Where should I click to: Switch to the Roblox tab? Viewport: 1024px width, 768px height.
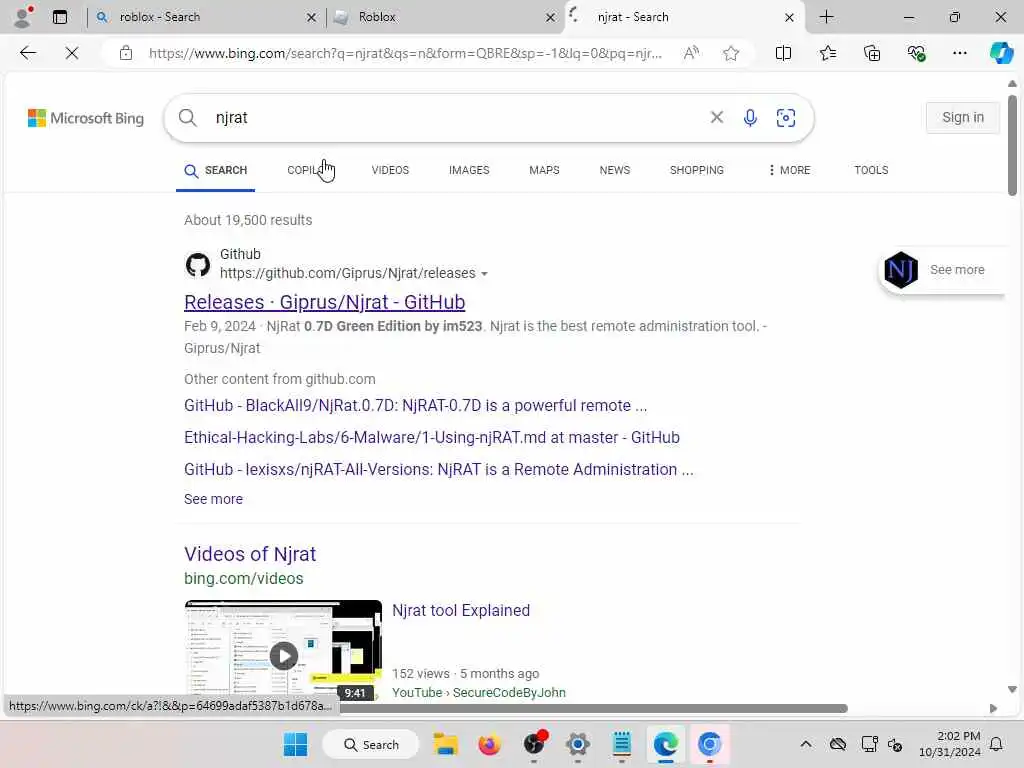click(443, 17)
